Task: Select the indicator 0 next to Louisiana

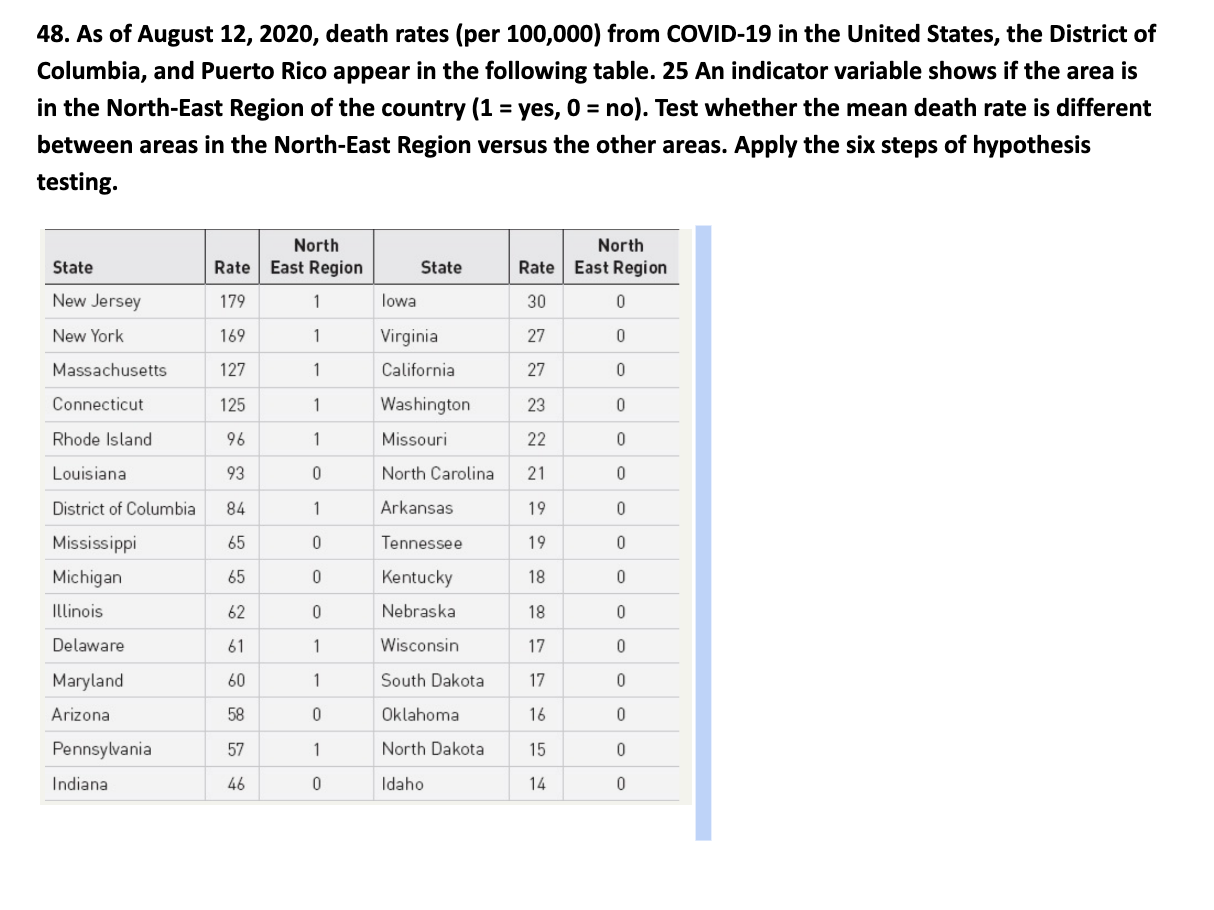Action: [x=316, y=473]
